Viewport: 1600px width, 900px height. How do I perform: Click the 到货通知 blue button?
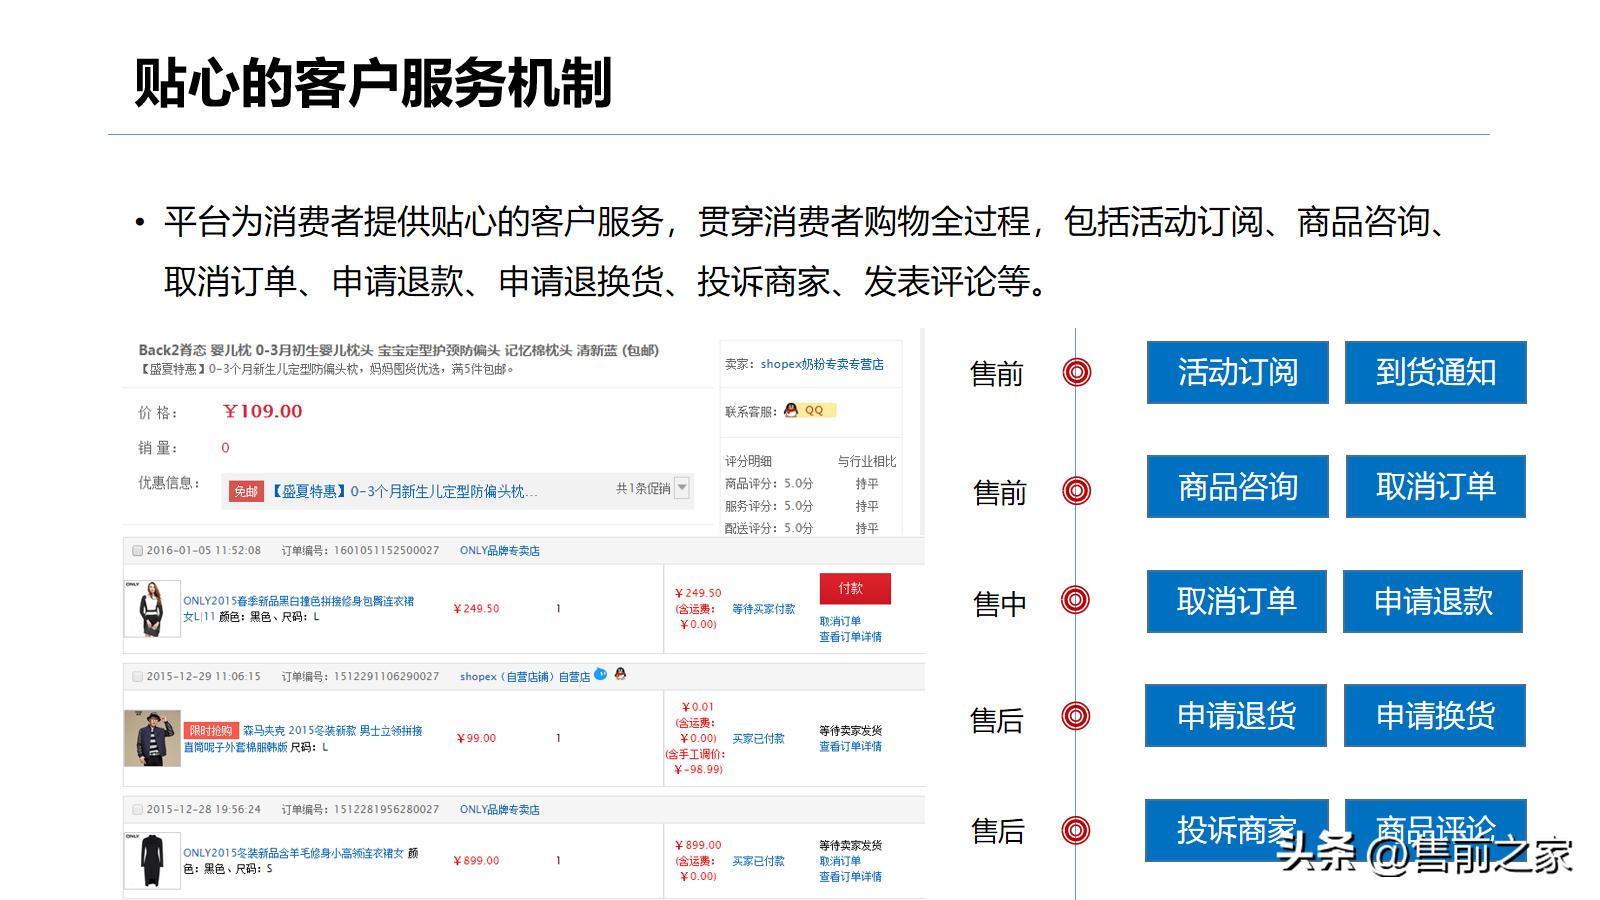(1436, 372)
